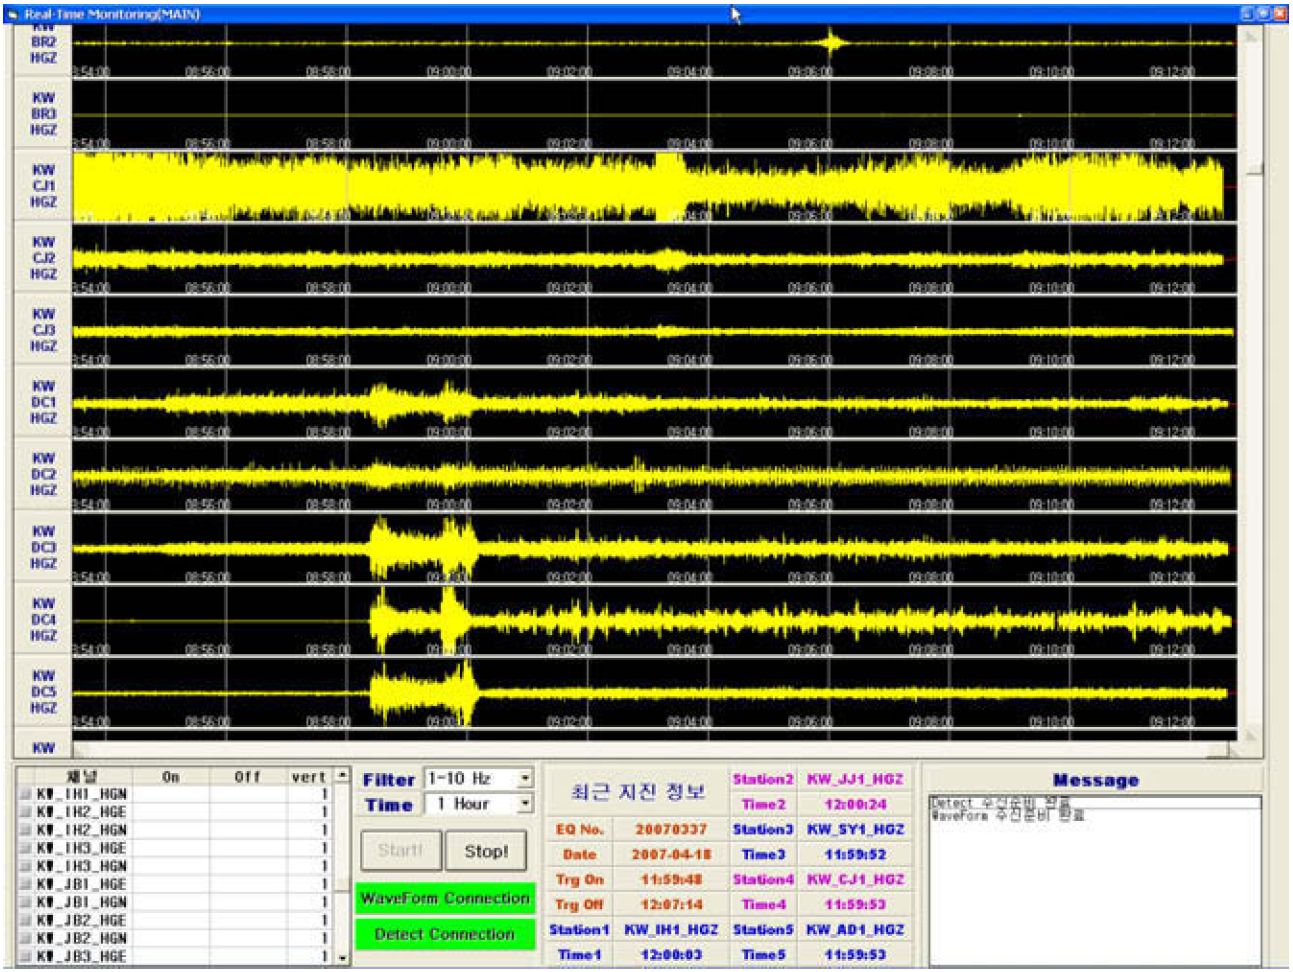Click the KW_JB3_HGE channel name
The image size is (1293, 972).
click(82, 956)
